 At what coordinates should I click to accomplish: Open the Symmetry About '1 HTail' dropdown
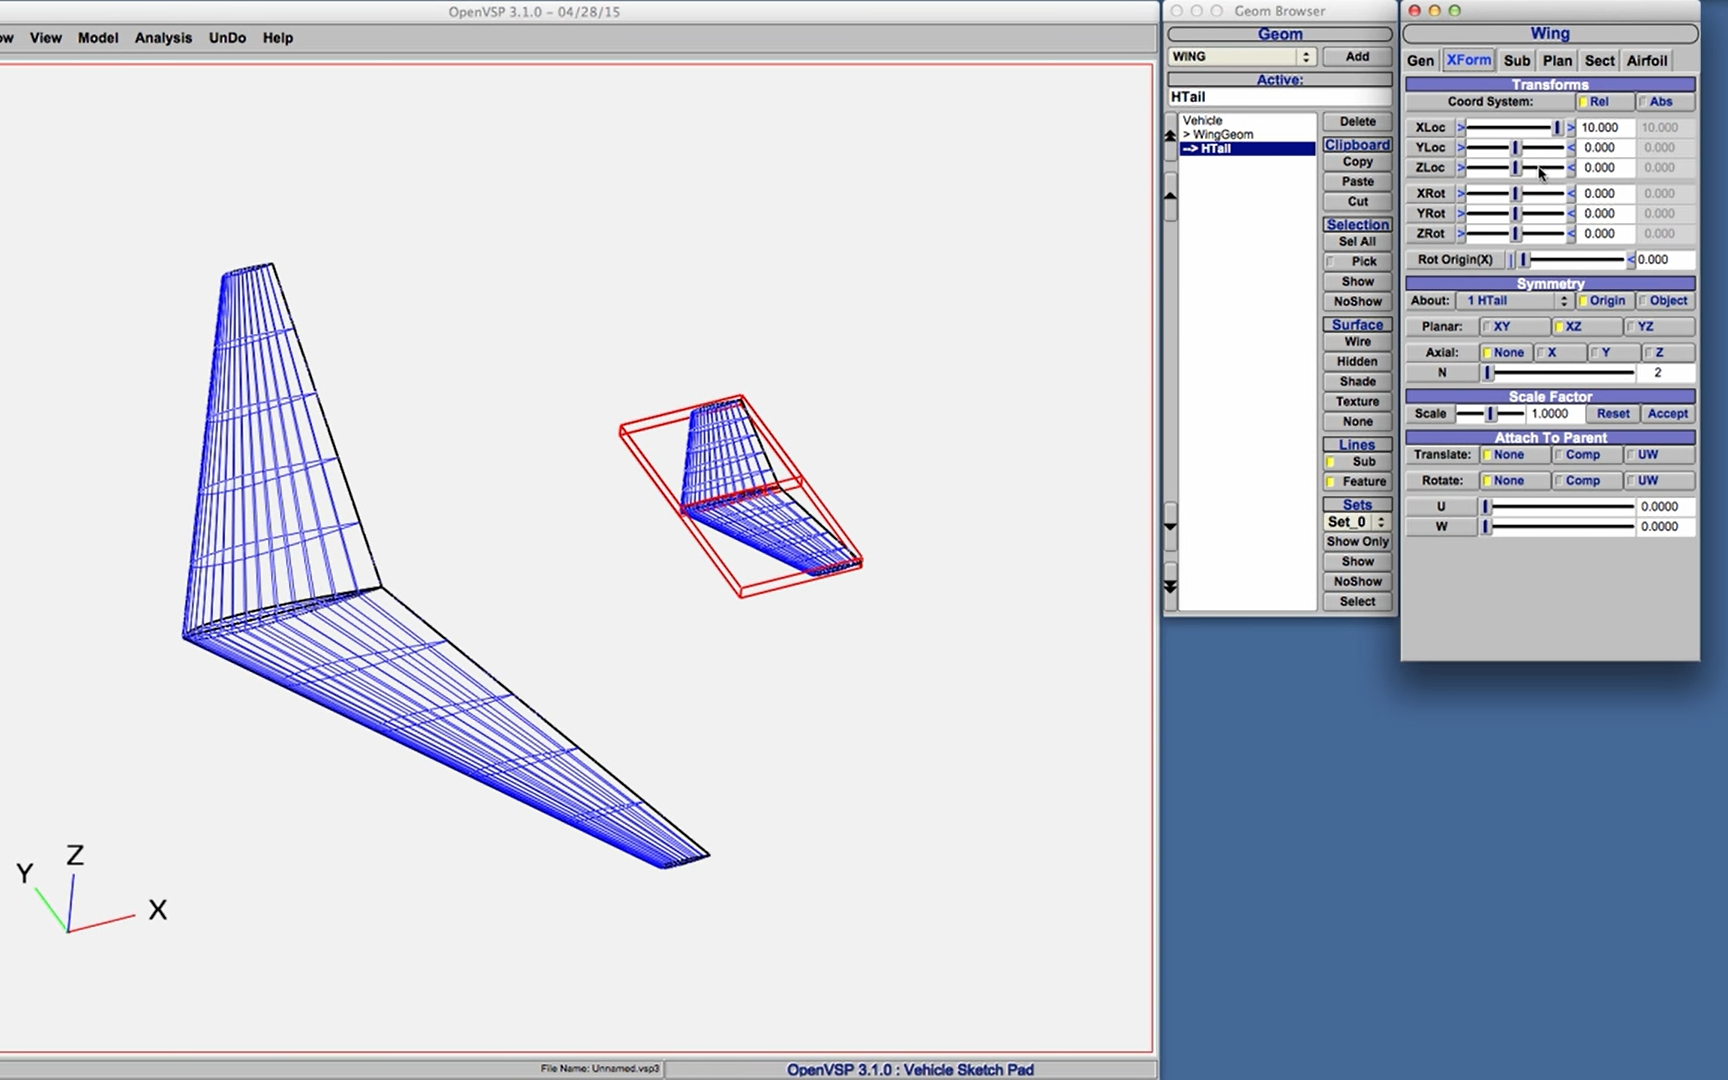[1515, 301]
